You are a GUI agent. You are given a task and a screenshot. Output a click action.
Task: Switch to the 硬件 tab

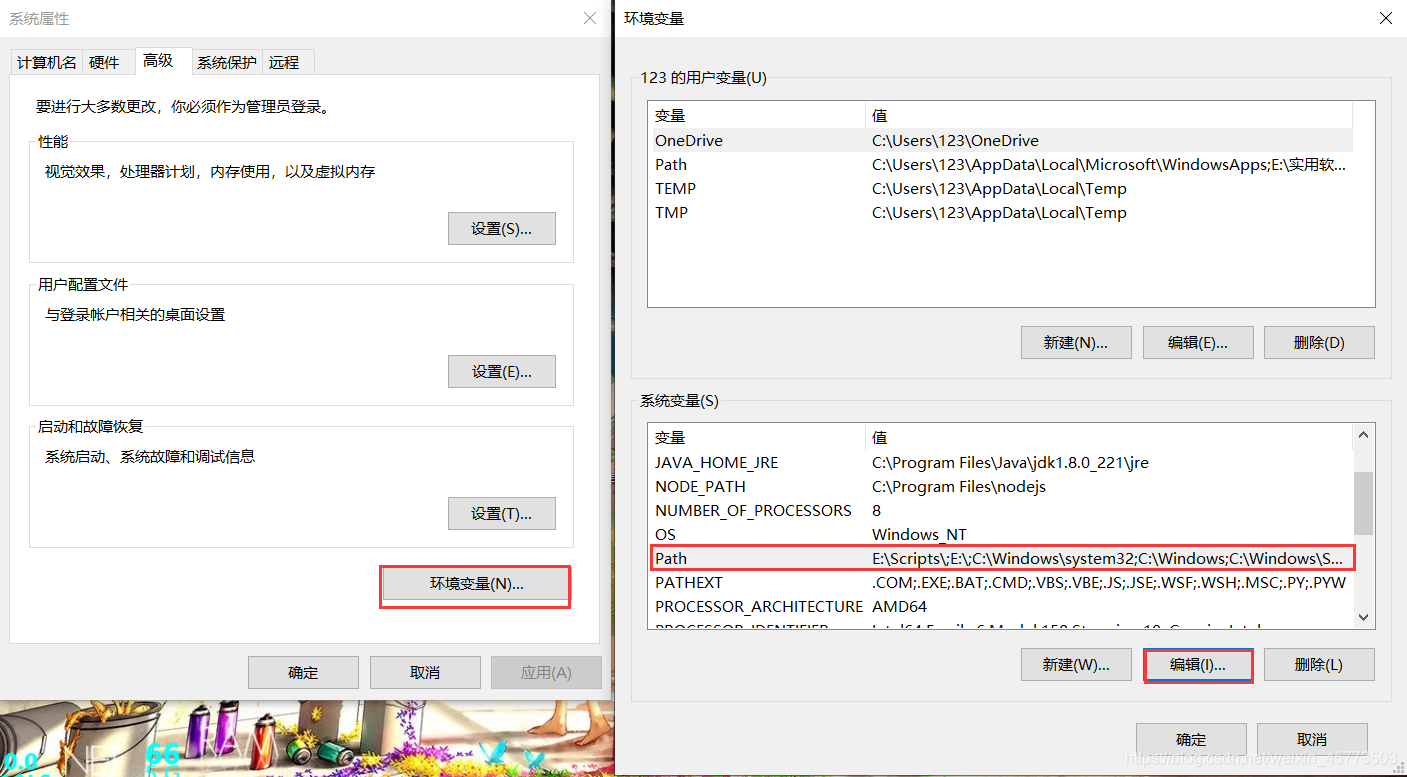click(x=104, y=62)
